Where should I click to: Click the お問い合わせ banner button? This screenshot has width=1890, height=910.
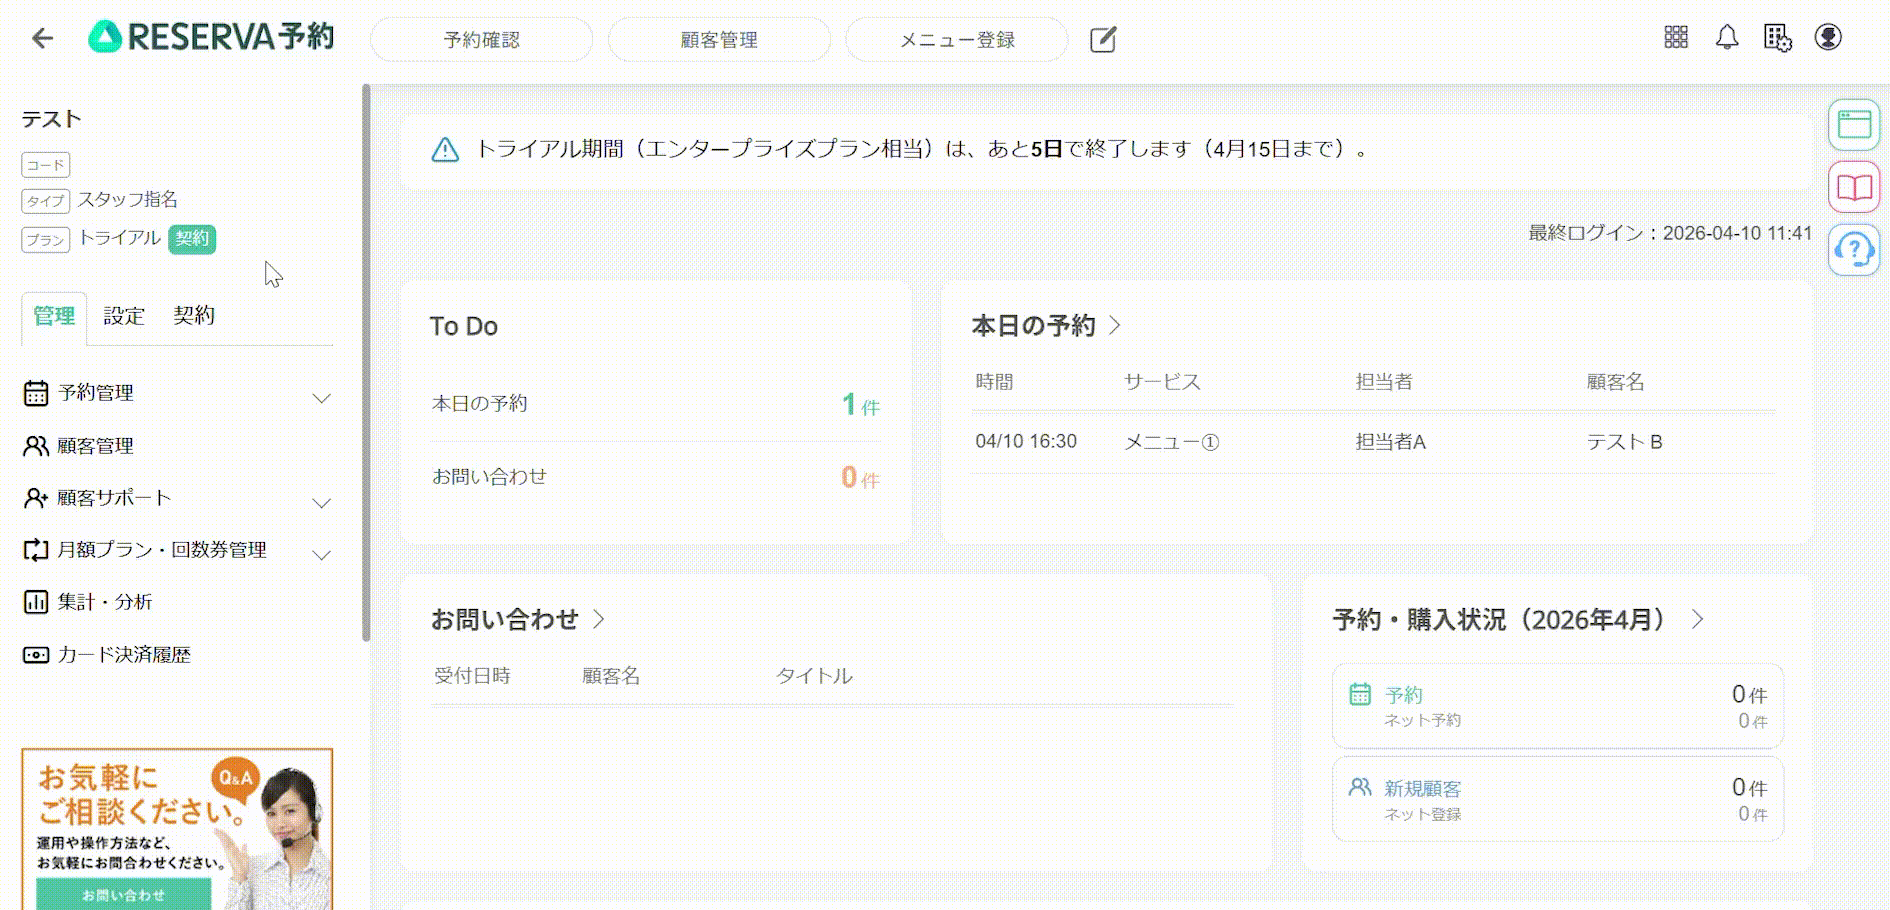coord(124,895)
